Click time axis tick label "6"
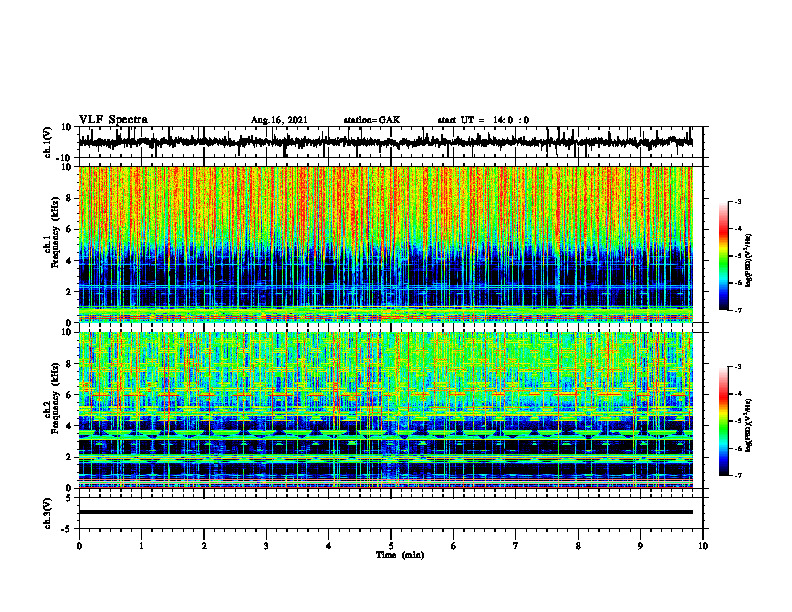This screenshot has height=612, width=792. click(x=454, y=546)
